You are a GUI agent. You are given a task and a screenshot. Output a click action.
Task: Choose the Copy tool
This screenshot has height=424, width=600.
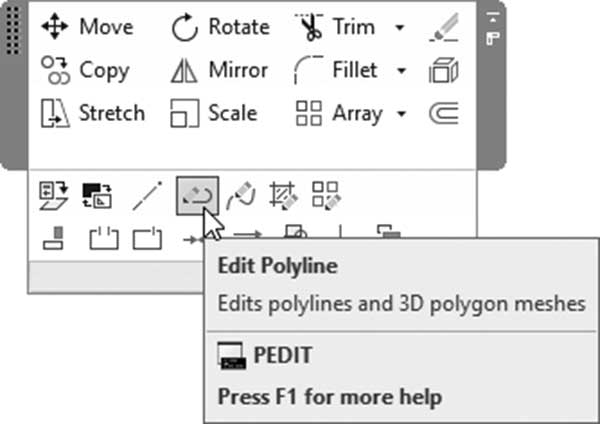(x=86, y=70)
